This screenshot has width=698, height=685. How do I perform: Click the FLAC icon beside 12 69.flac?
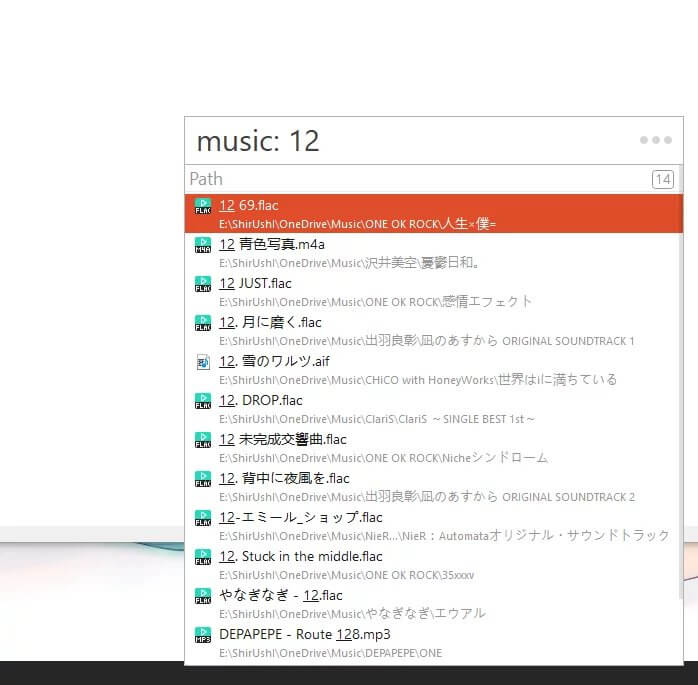click(x=203, y=206)
